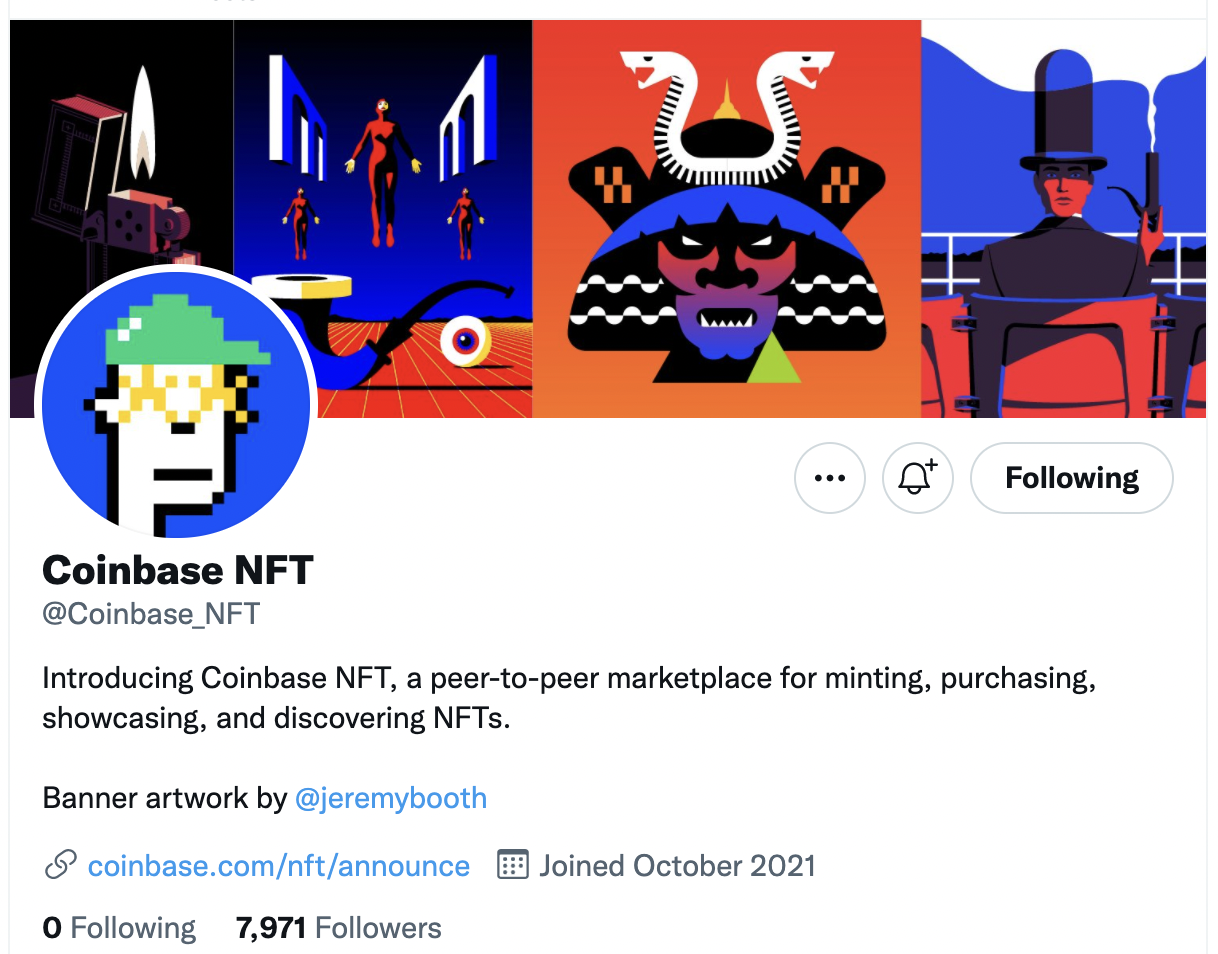Image resolution: width=1218 pixels, height=954 pixels.
Task: Click the Joined October 2021 text
Action: [x=677, y=865]
